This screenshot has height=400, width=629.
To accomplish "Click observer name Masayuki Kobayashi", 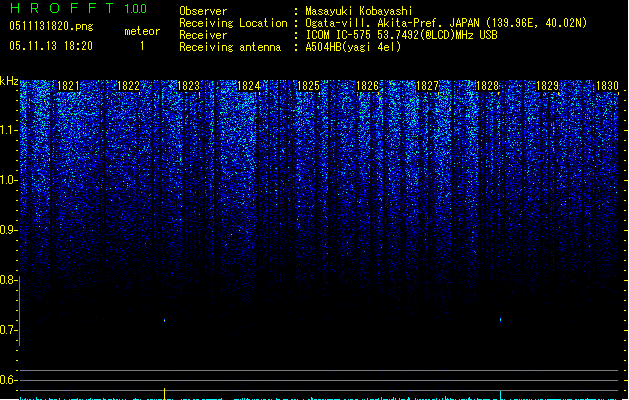I will coord(359,11).
